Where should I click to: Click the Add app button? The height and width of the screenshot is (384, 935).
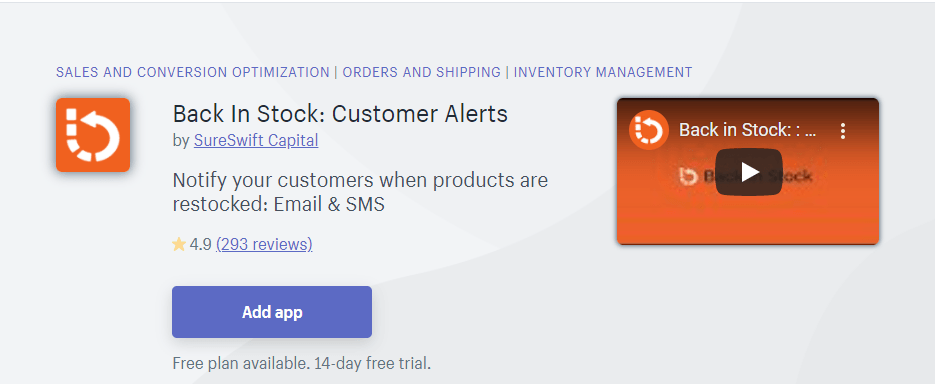272,312
